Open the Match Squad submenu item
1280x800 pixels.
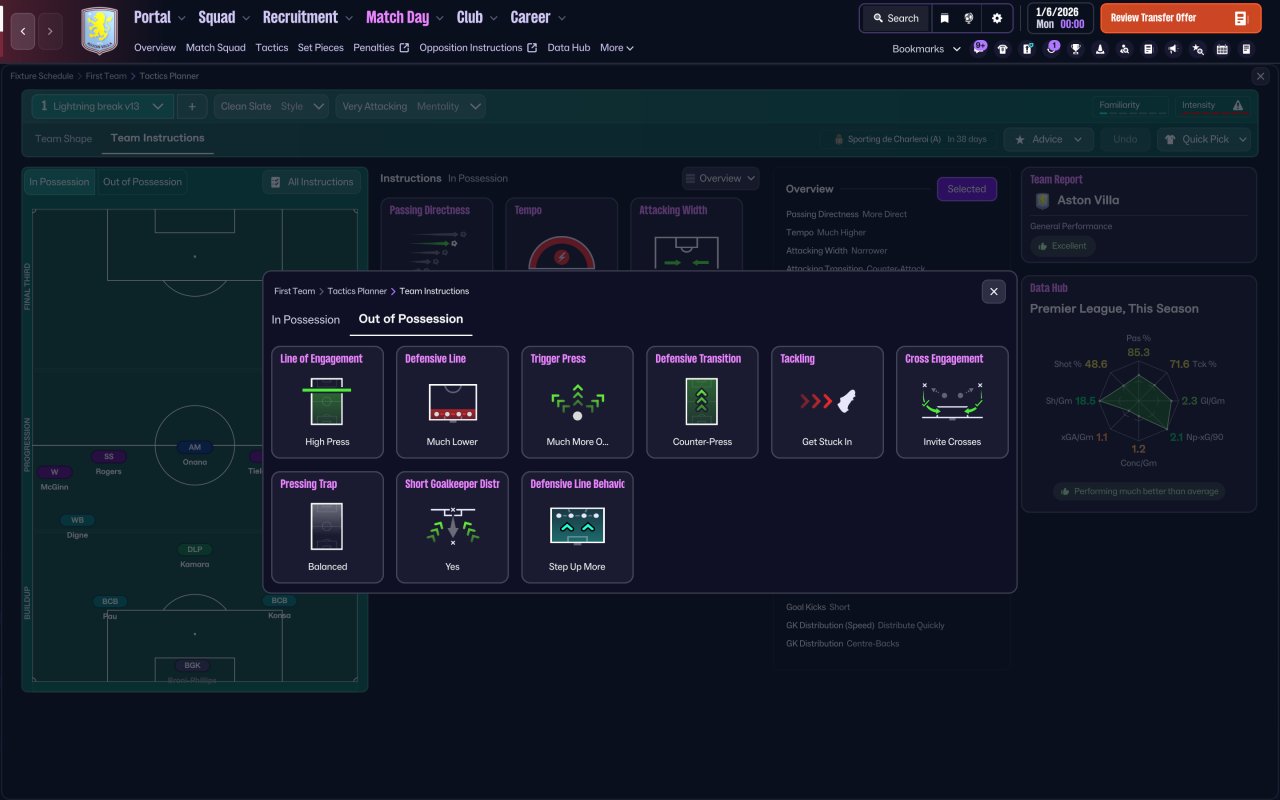[215, 47]
